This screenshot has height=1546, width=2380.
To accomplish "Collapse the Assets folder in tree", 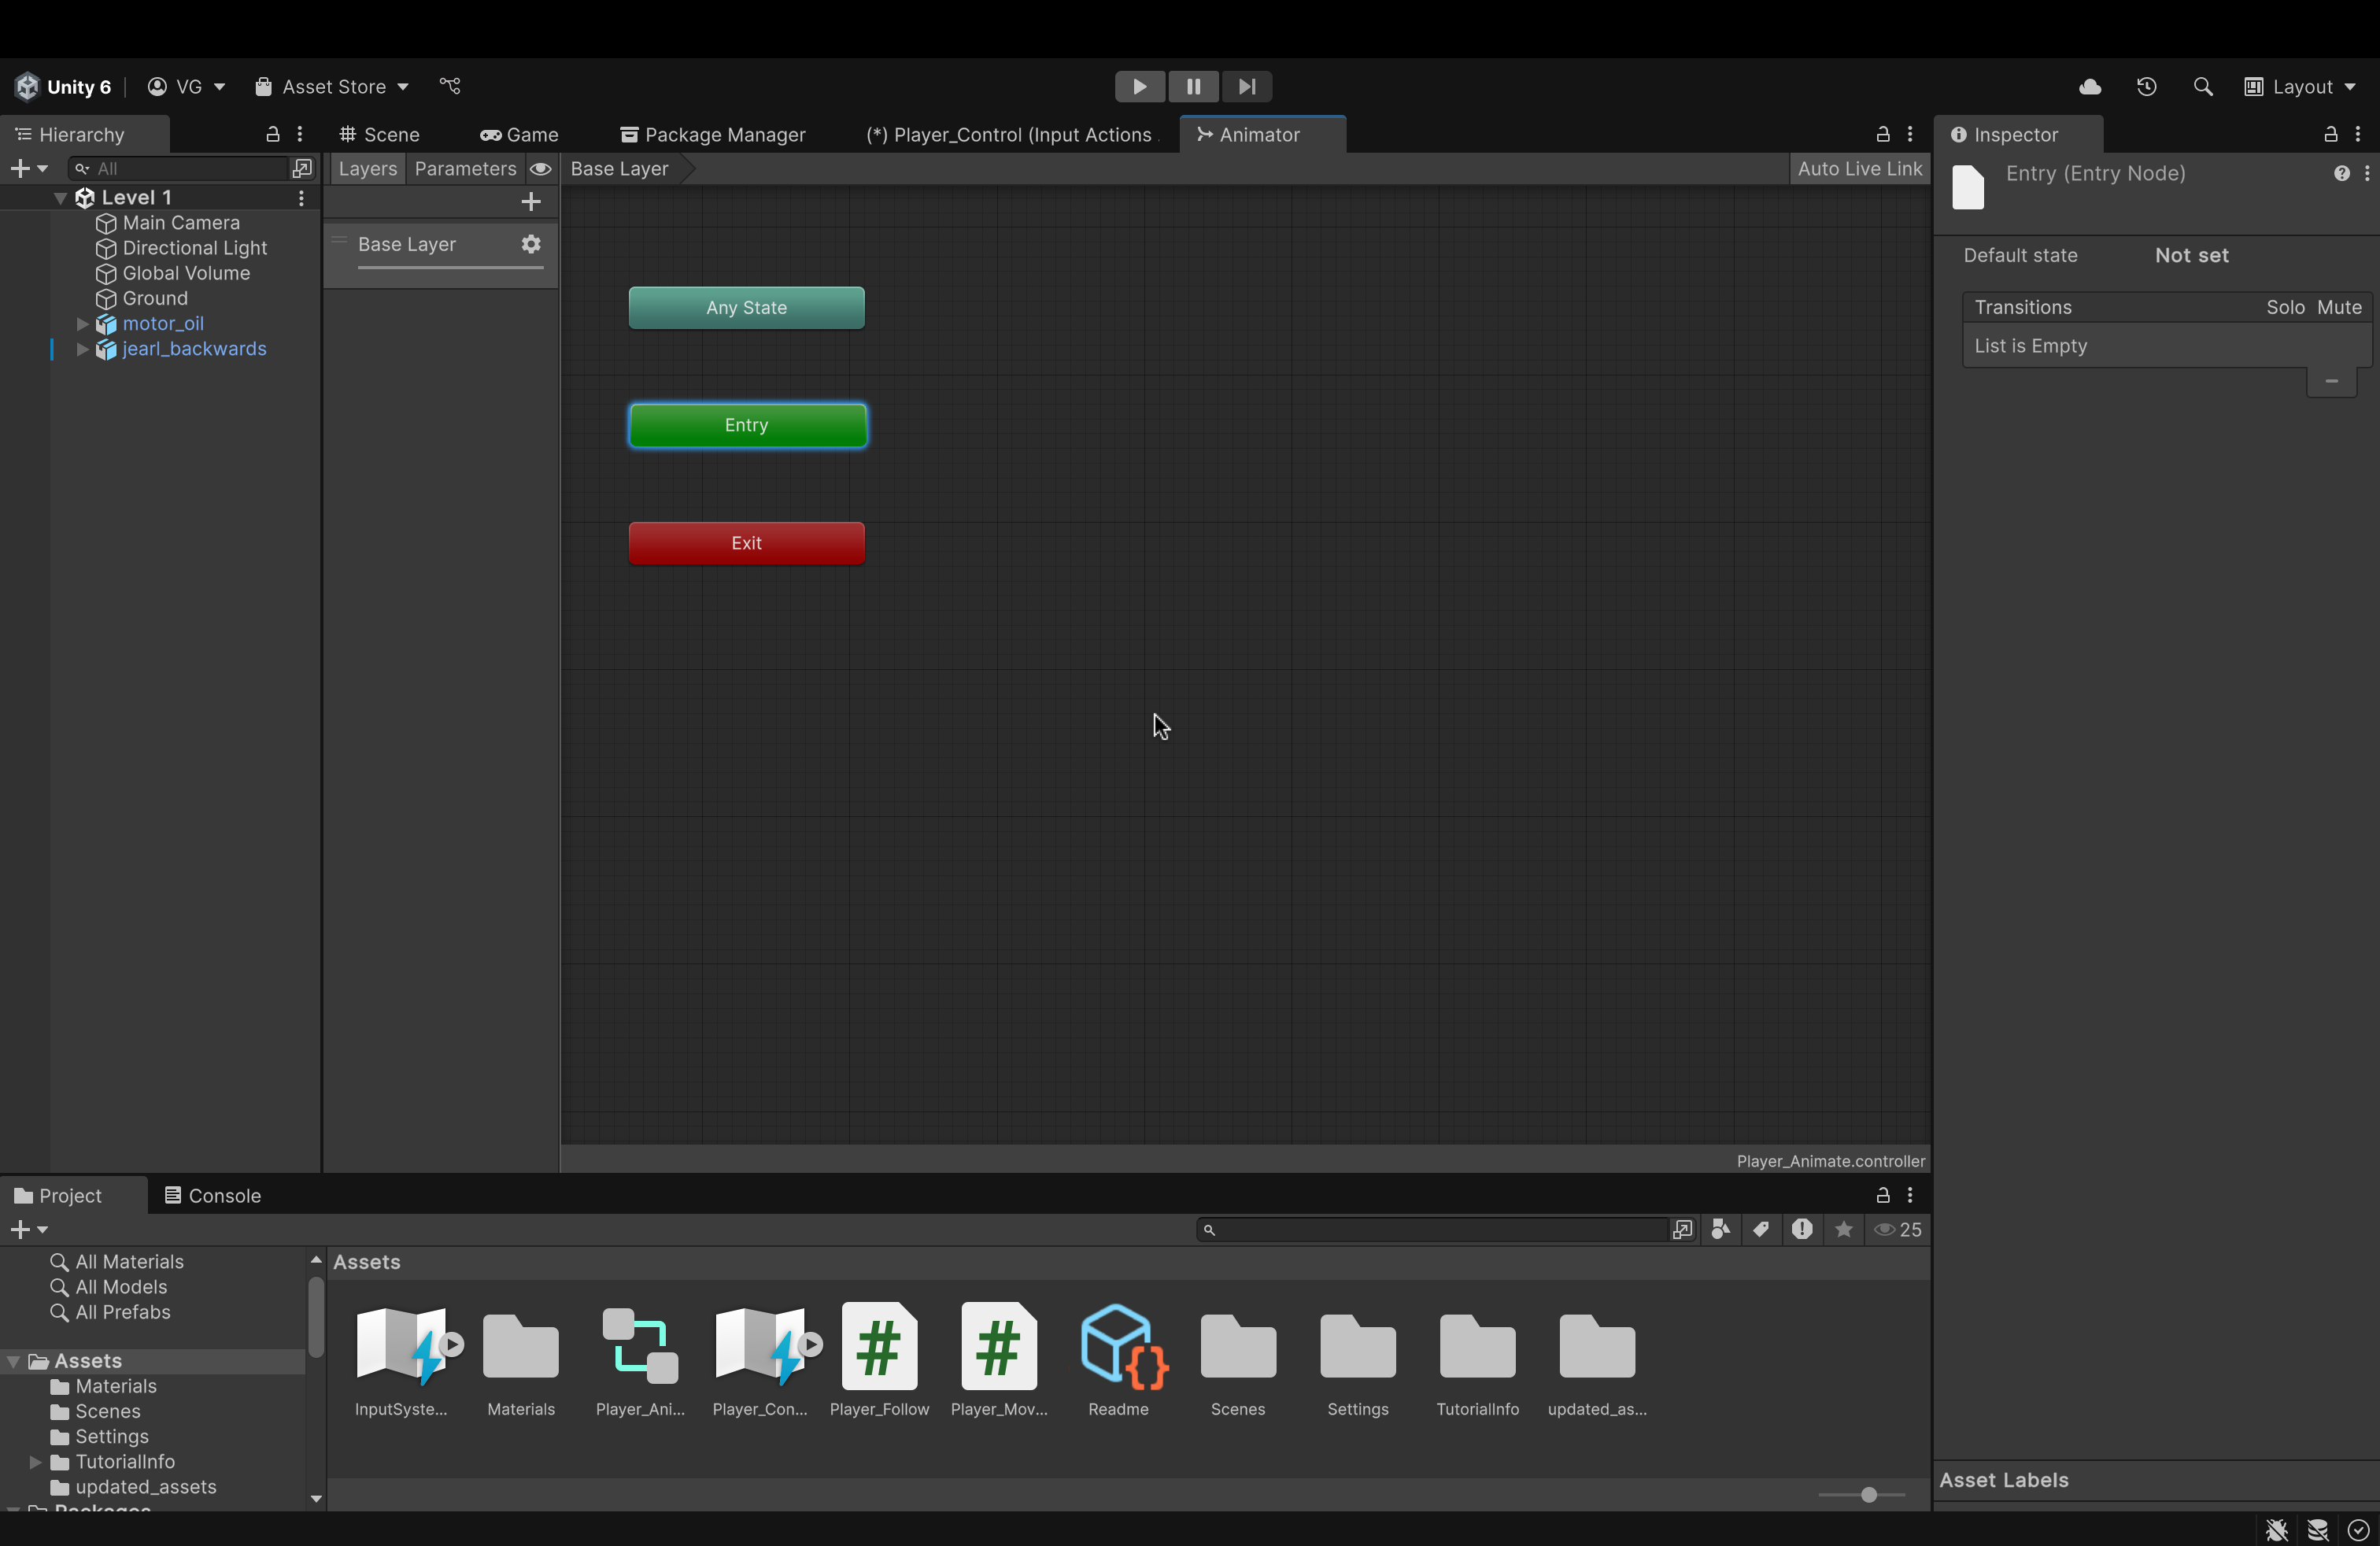I will coord(13,1361).
